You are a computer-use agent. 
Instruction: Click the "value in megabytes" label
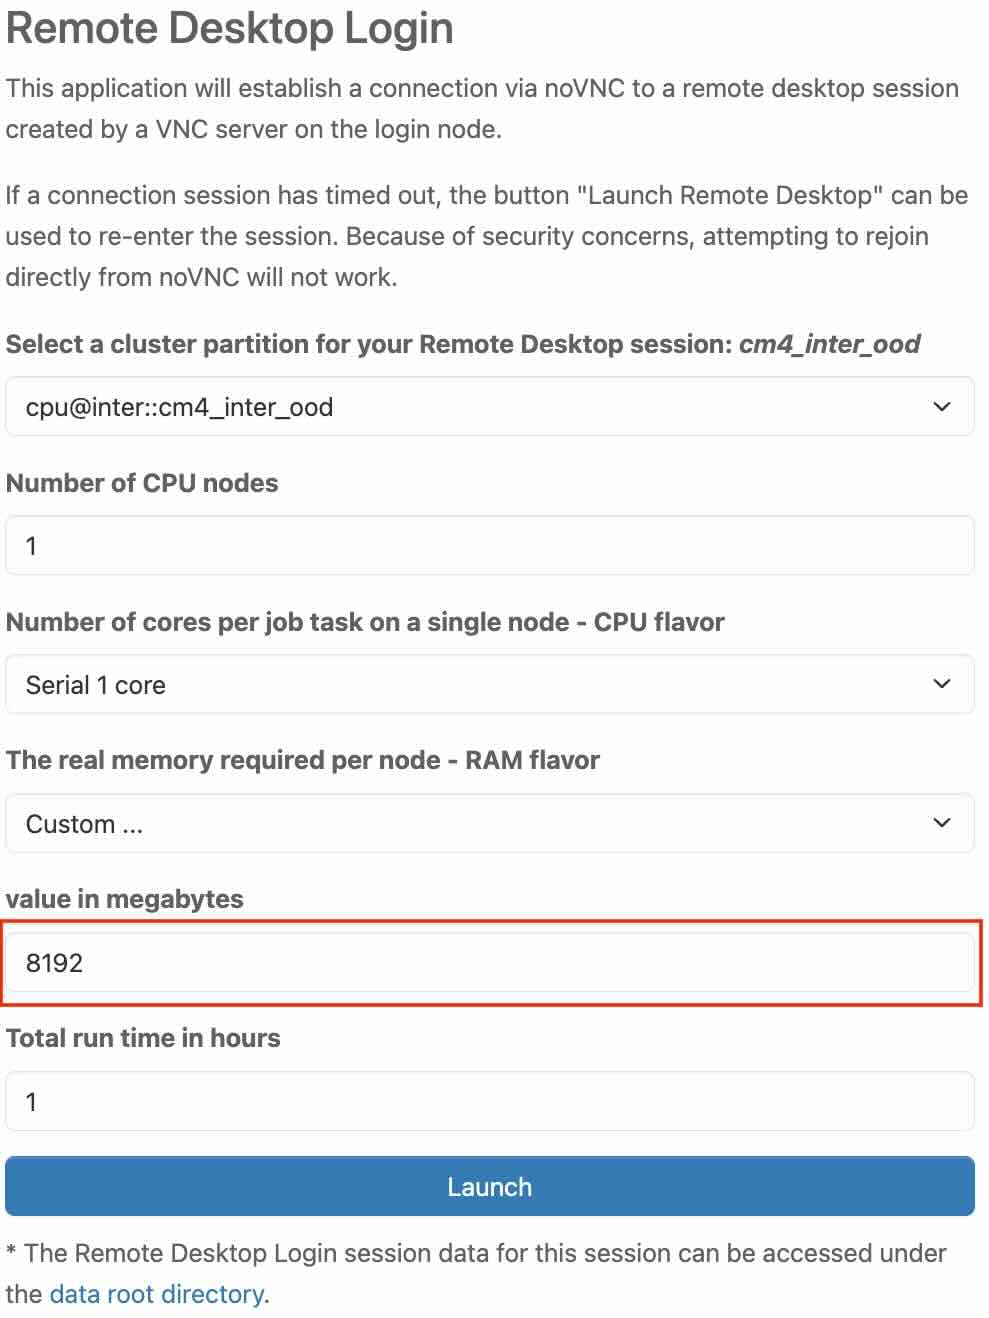[125, 899]
